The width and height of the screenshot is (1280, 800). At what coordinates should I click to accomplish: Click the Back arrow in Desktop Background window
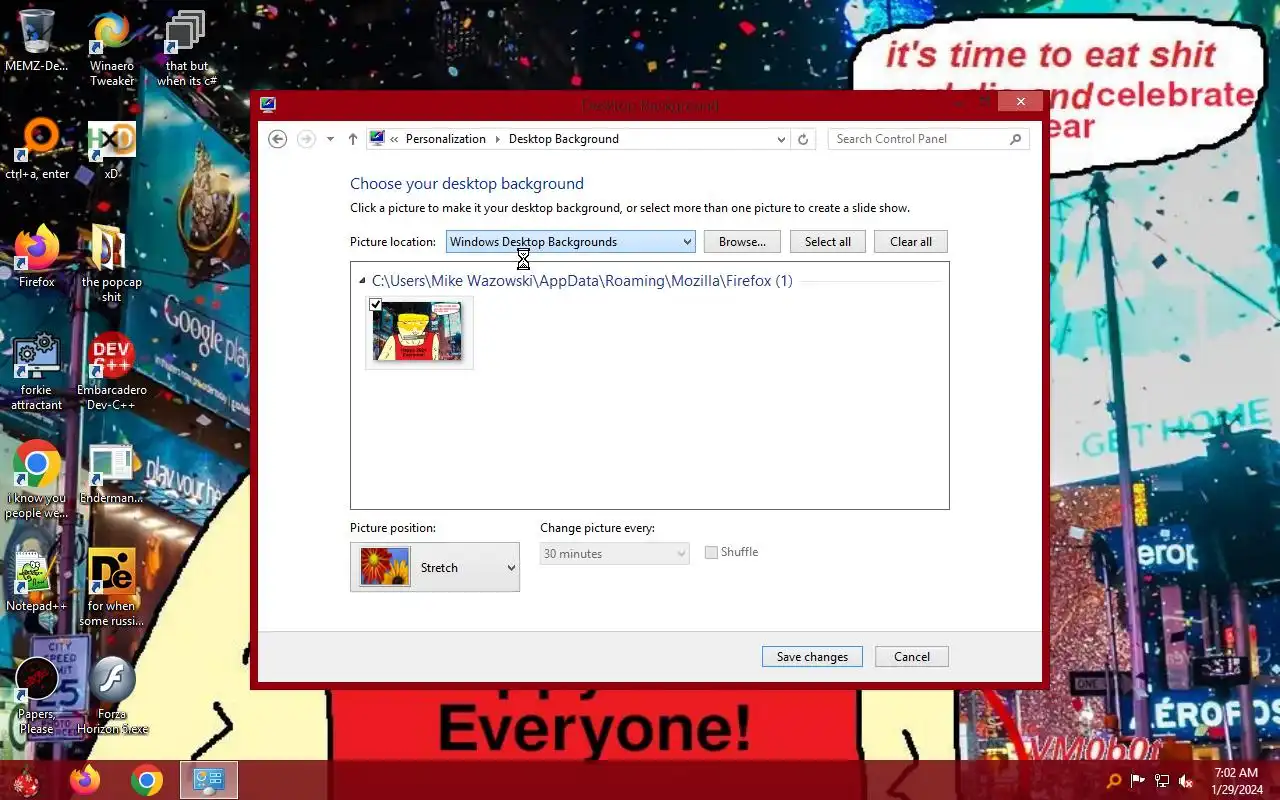pyautogui.click(x=278, y=139)
